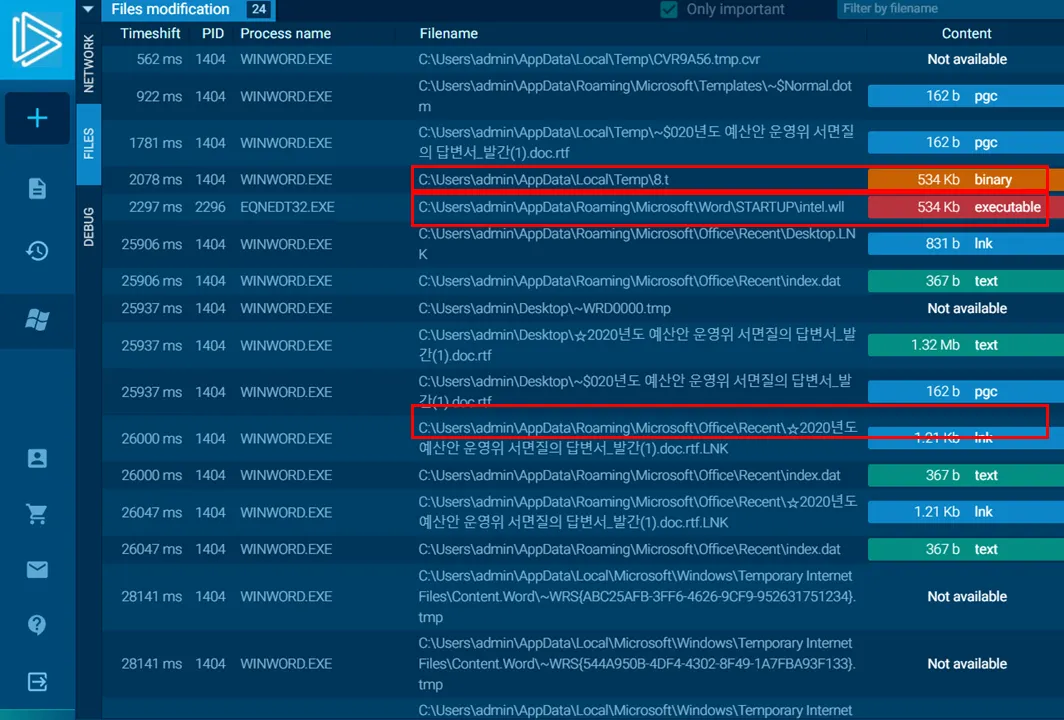Click the 562 ms timeshift cell
Image resolution: width=1064 pixels, height=720 pixels.
pos(159,60)
